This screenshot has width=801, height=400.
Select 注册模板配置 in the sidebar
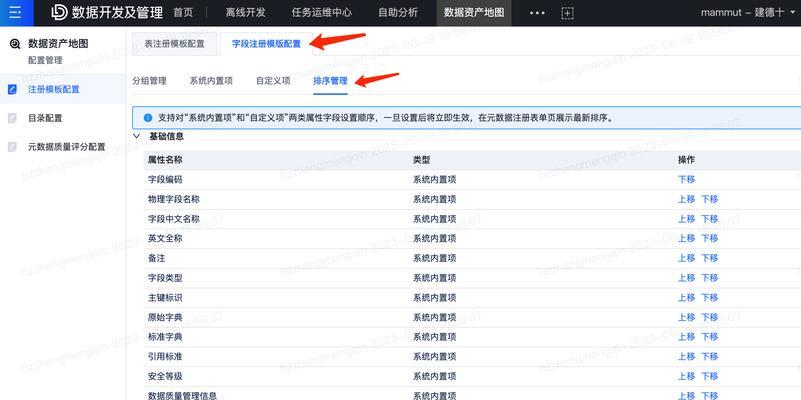pyautogui.click(x=62, y=89)
